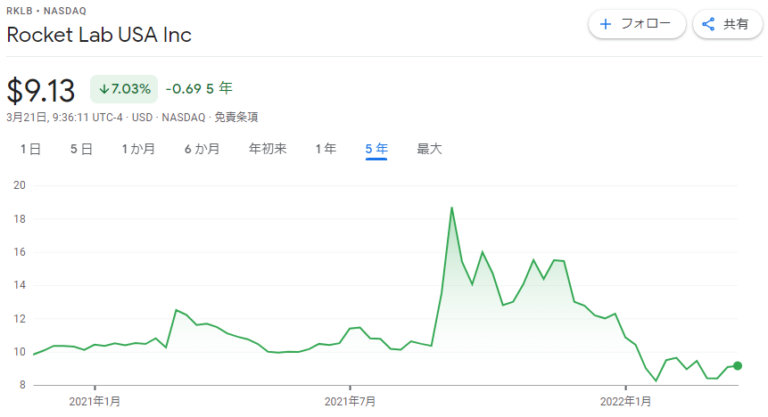768x417 pixels.
Task: Click the y-axis label 12
Action: pos(20,319)
